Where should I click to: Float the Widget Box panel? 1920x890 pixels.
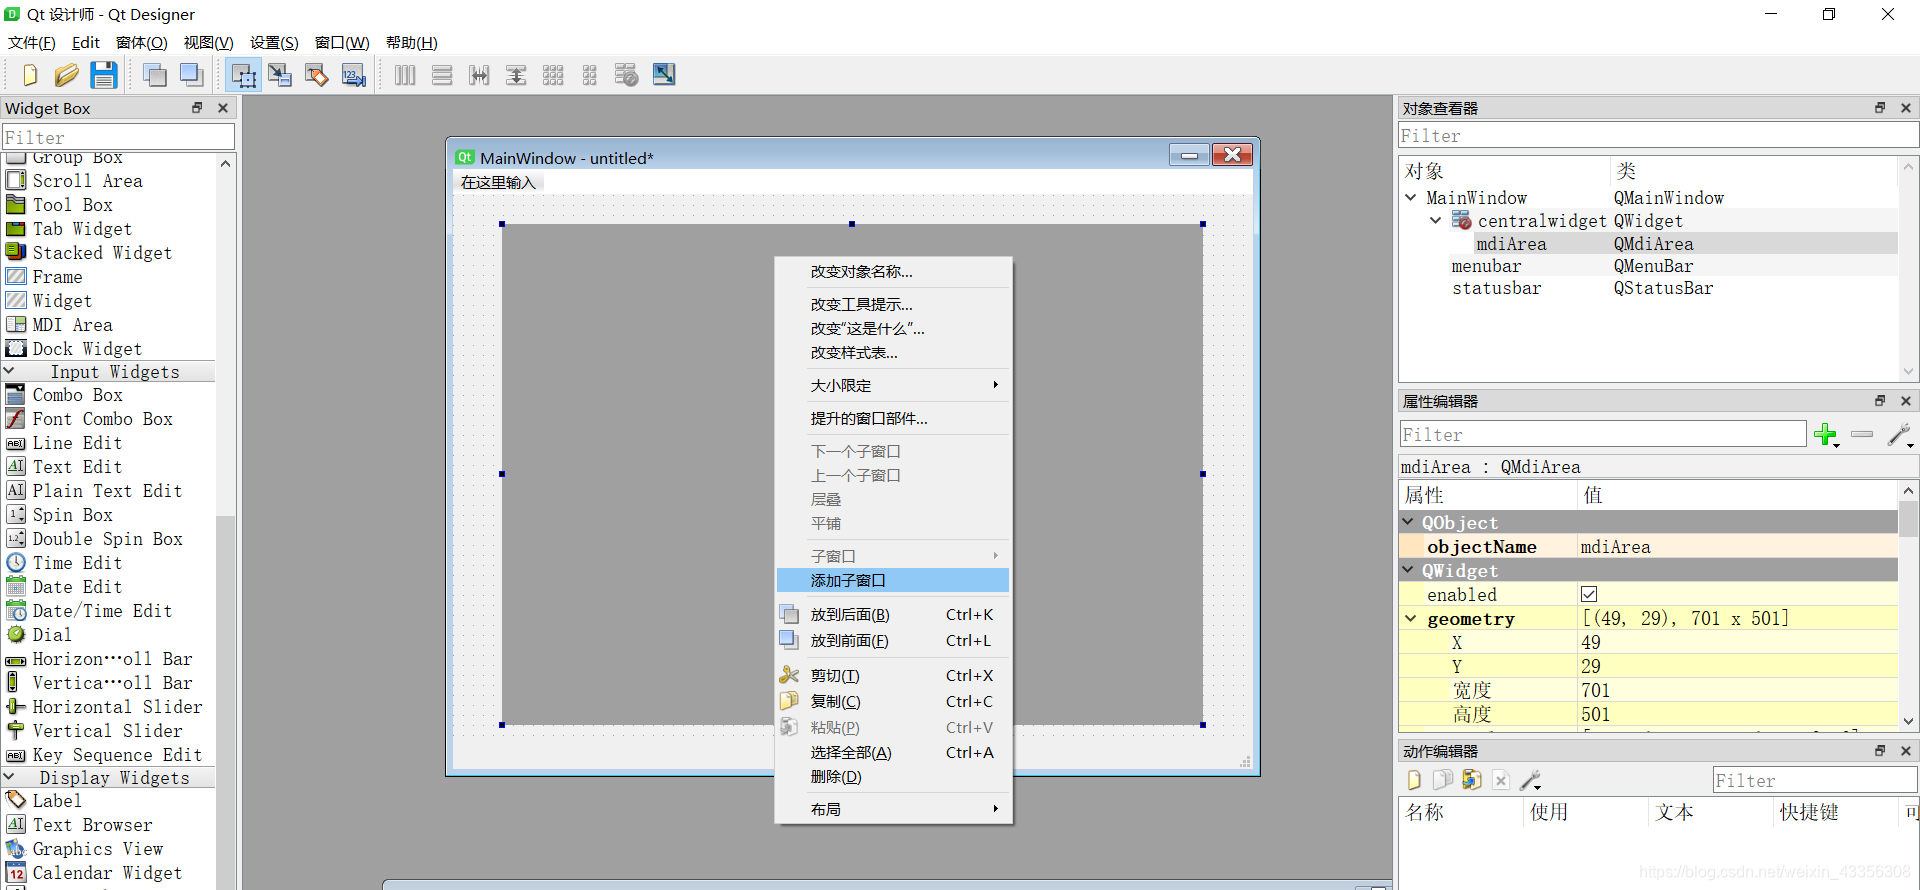pyautogui.click(x=197, y=108)
